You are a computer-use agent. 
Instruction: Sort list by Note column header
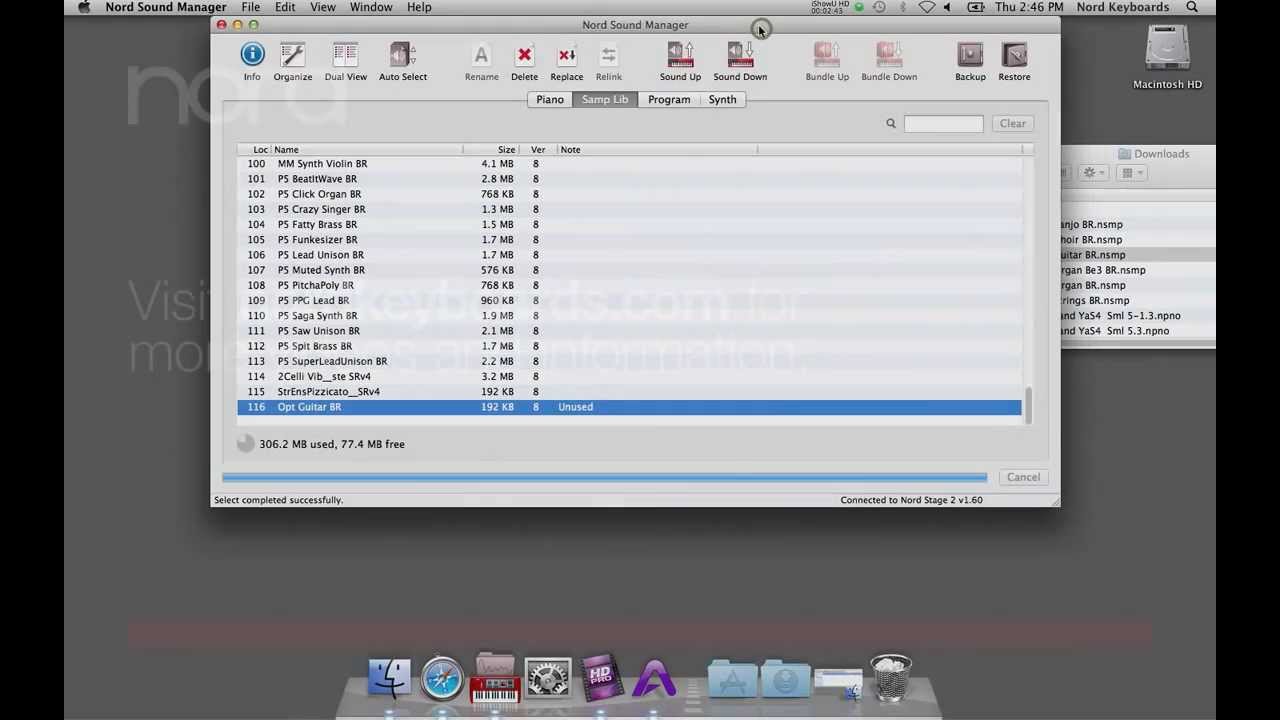(656, 149)
